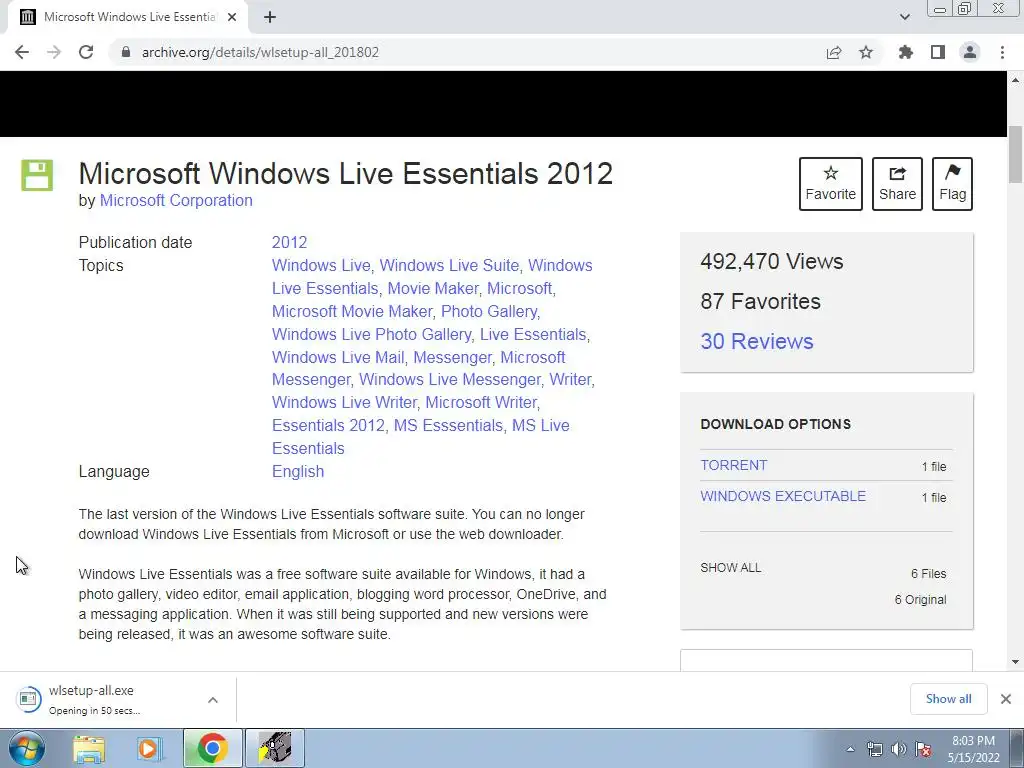This screenshot has width=1024, height=768.
Task: Open the Photo Gallery topic link
Action: point(489,311)
